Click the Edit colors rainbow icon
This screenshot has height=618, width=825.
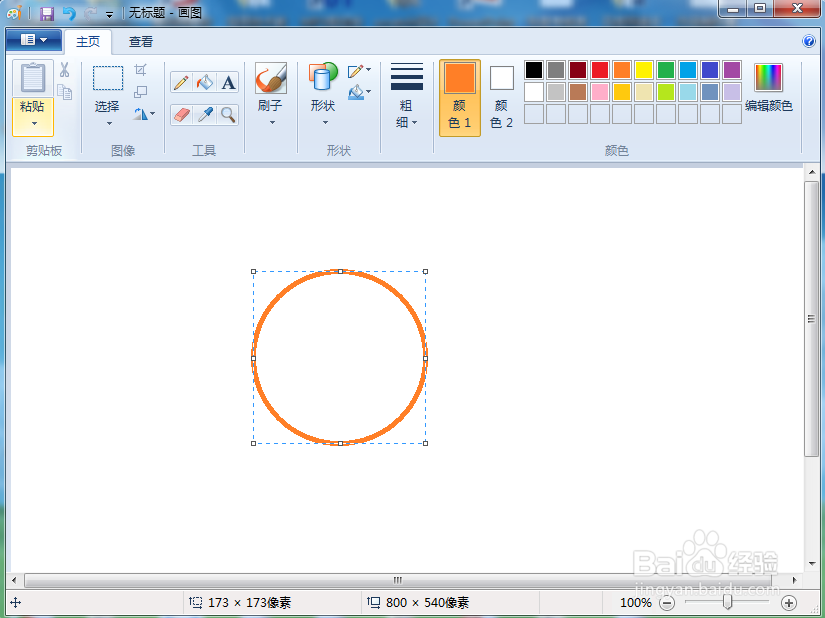tap(768, 78)
